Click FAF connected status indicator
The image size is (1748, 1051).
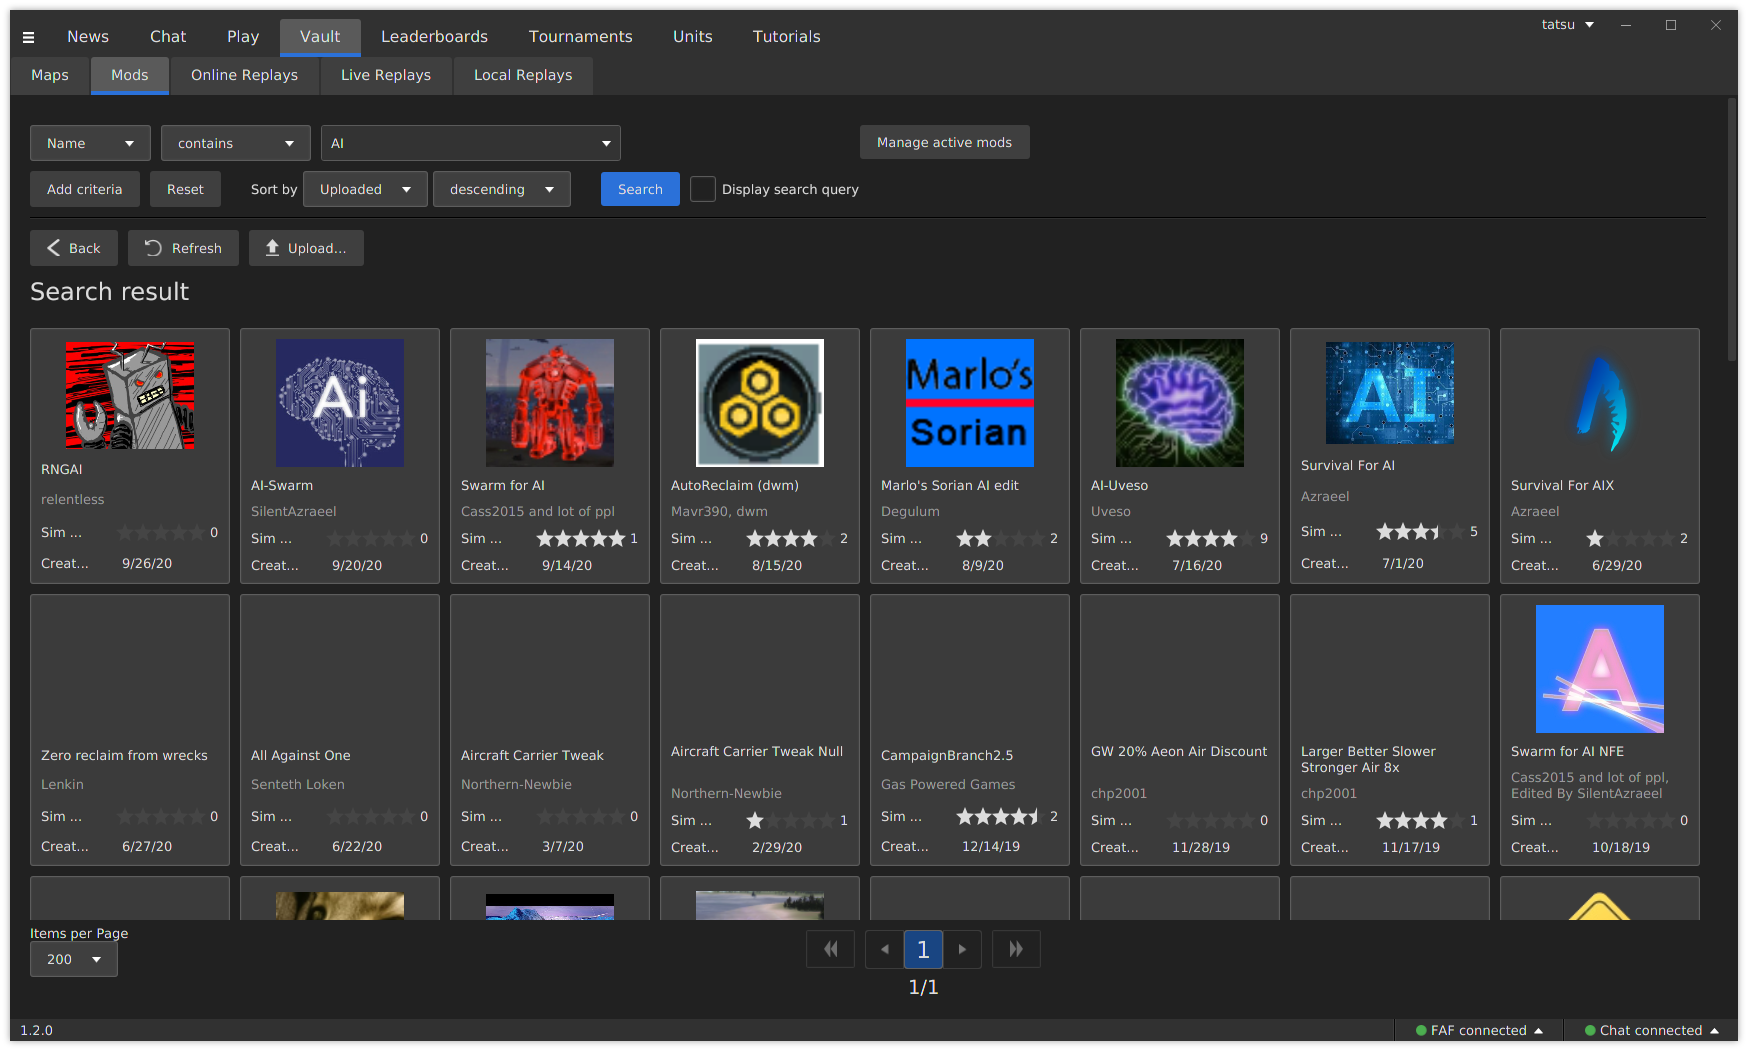[x=1479, y=1030]
